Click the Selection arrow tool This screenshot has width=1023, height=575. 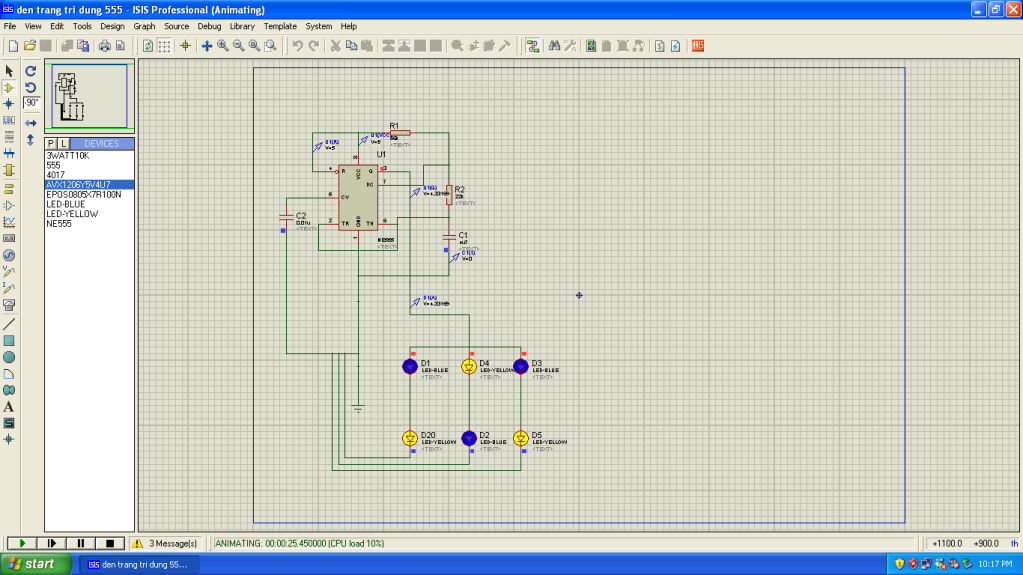[9, 71]
